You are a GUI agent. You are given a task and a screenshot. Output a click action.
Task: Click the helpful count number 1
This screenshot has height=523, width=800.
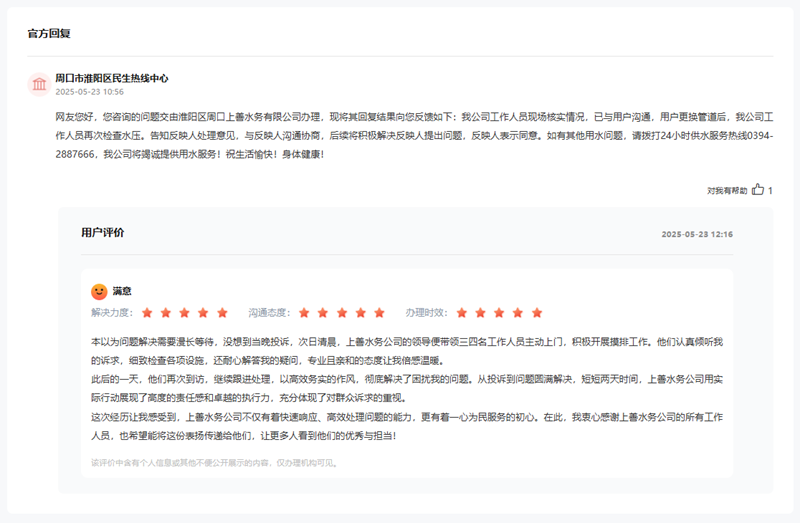[770, 190]
